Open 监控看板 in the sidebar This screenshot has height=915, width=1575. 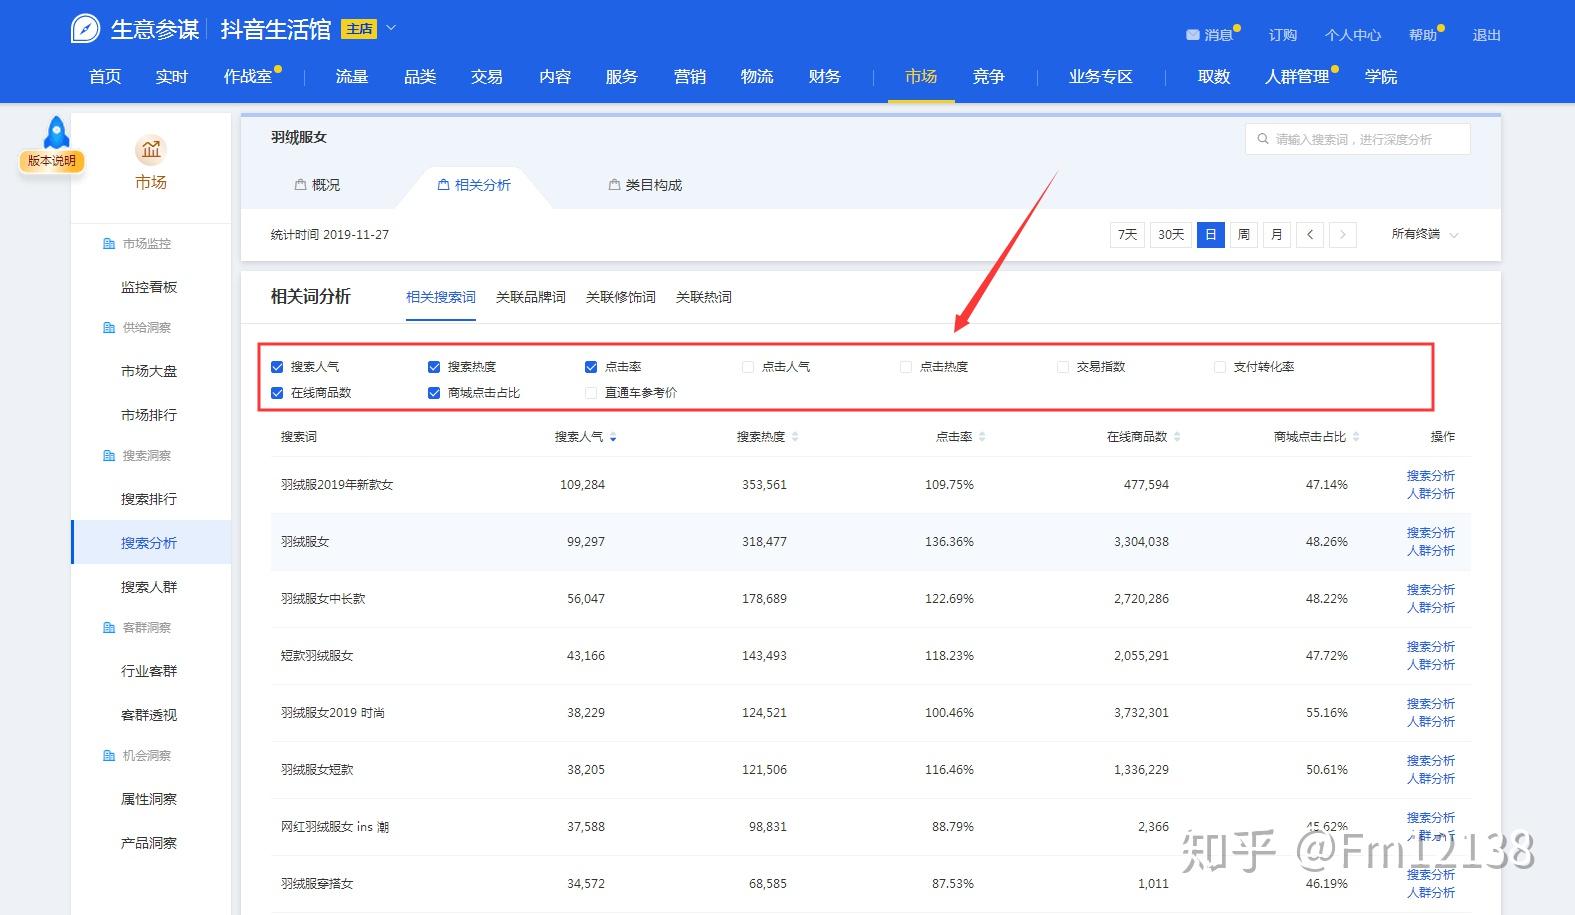pos(149,287)
